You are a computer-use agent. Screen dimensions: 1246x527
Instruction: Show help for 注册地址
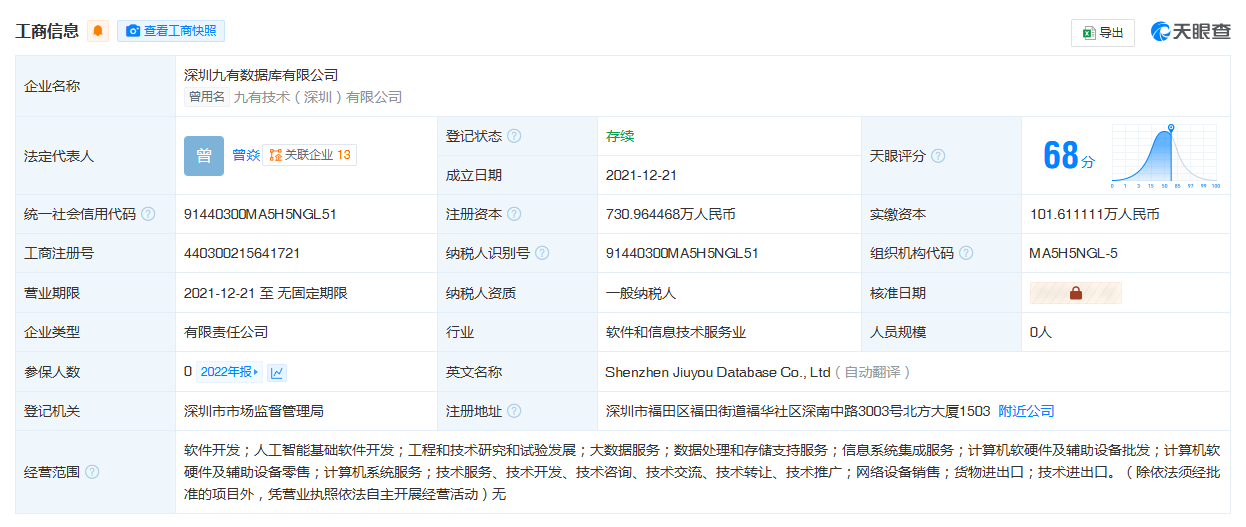(x=514, y=411)
